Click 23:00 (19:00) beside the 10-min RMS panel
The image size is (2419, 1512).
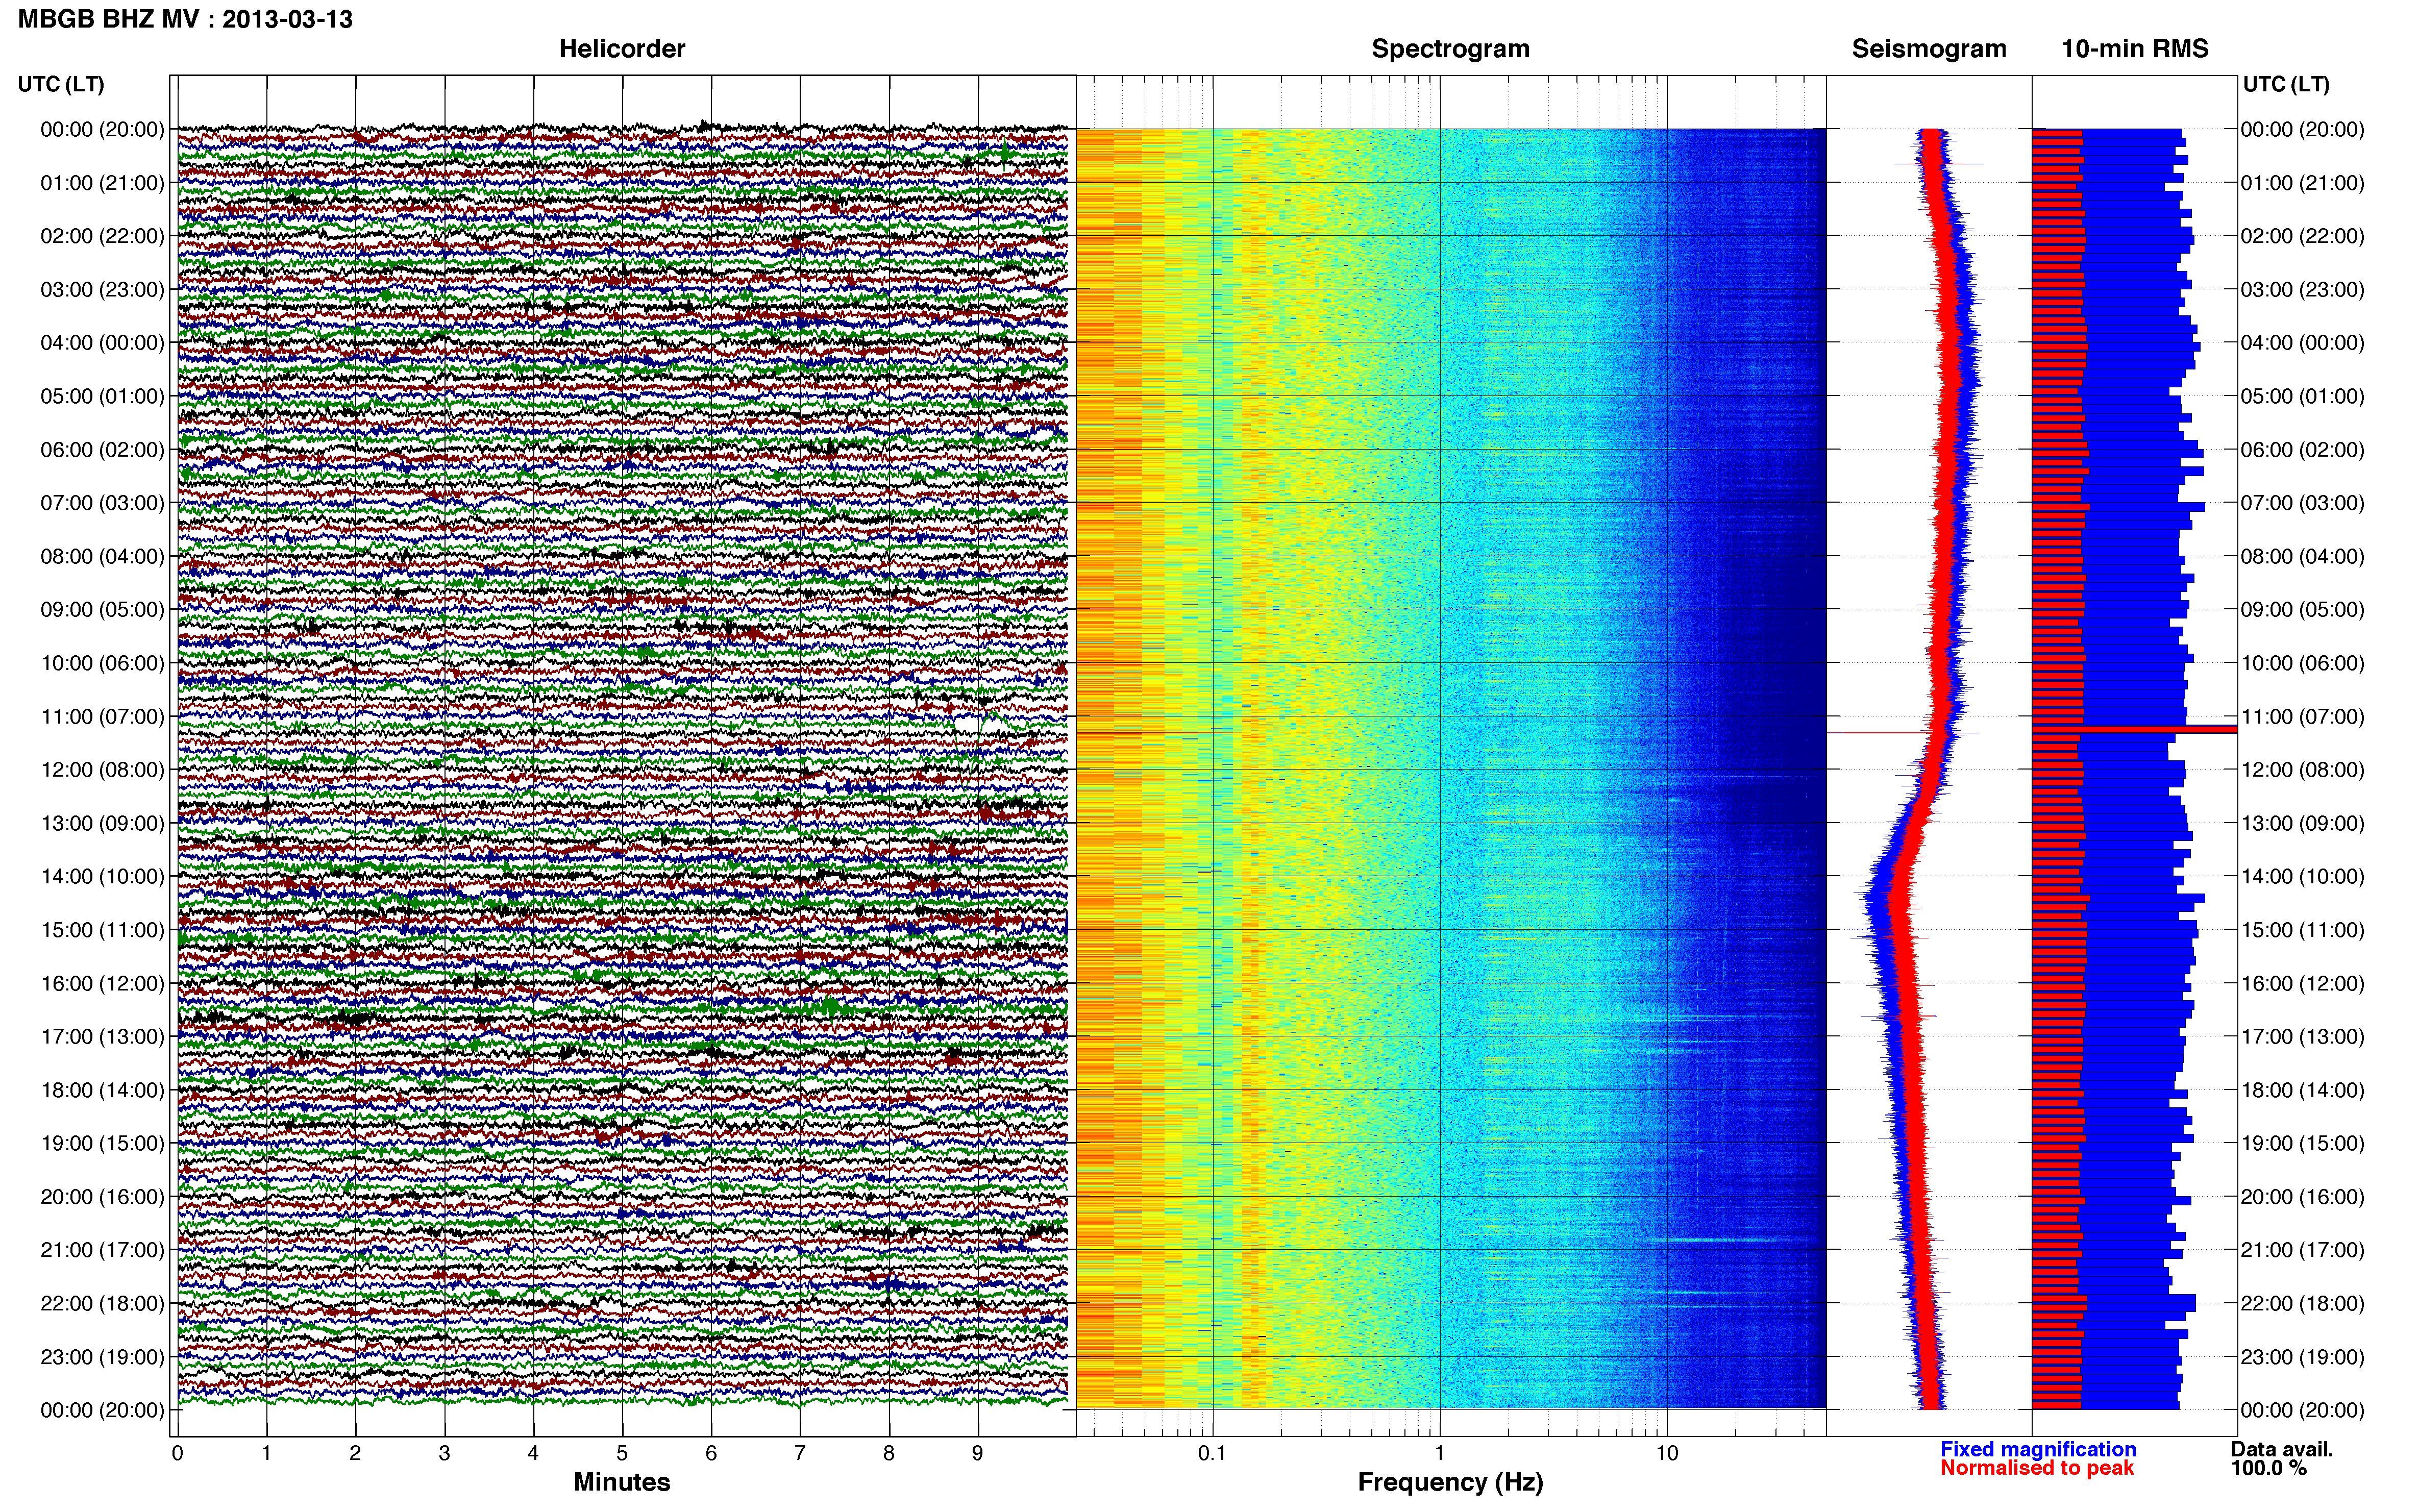(x=2302, y=1357)
